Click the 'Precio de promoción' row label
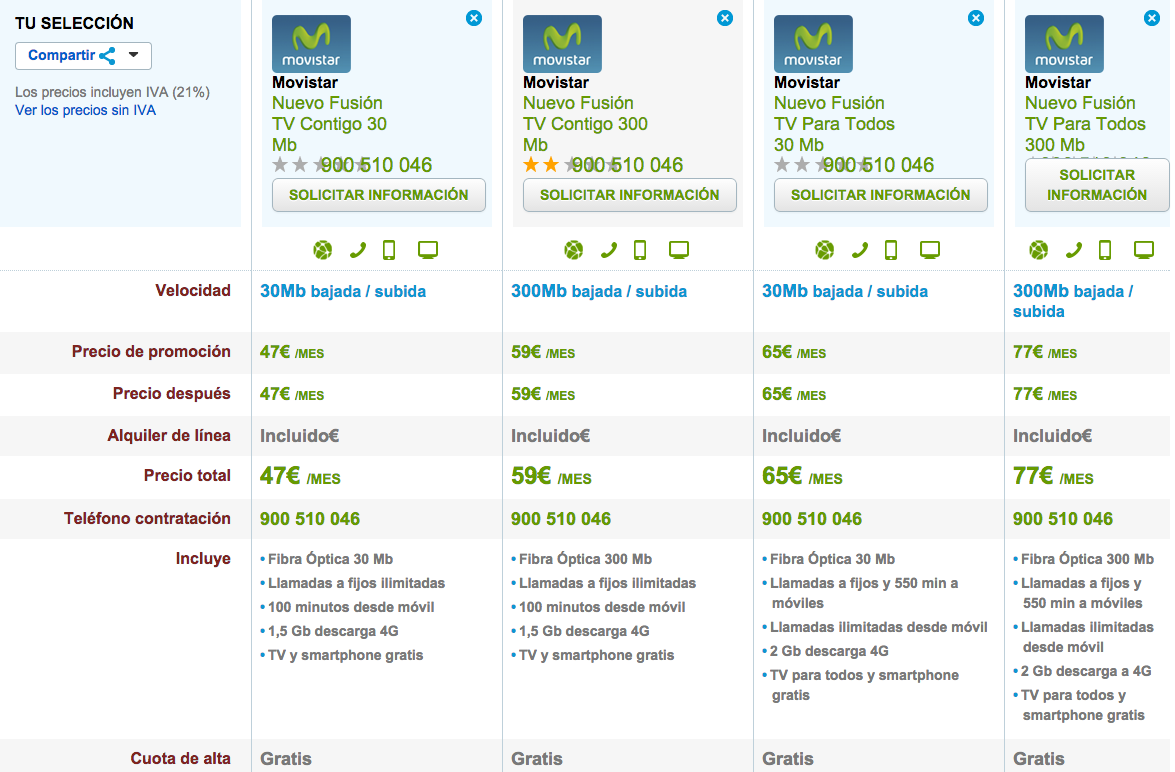 click(151, 352)
